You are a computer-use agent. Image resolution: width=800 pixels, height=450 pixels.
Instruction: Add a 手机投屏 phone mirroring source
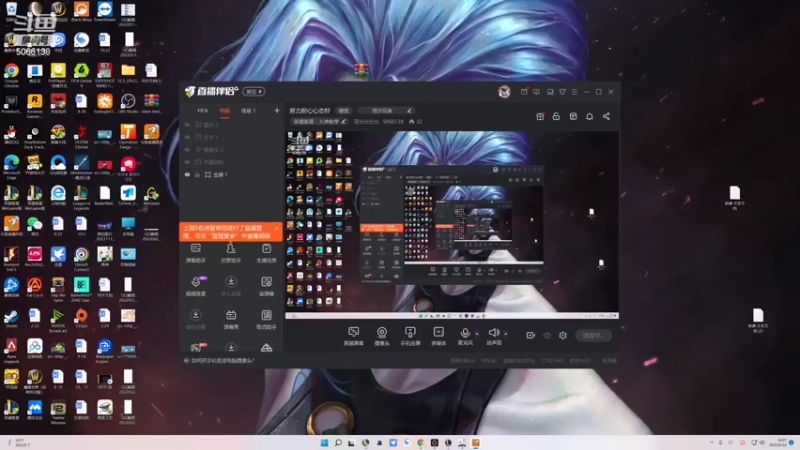410,336
